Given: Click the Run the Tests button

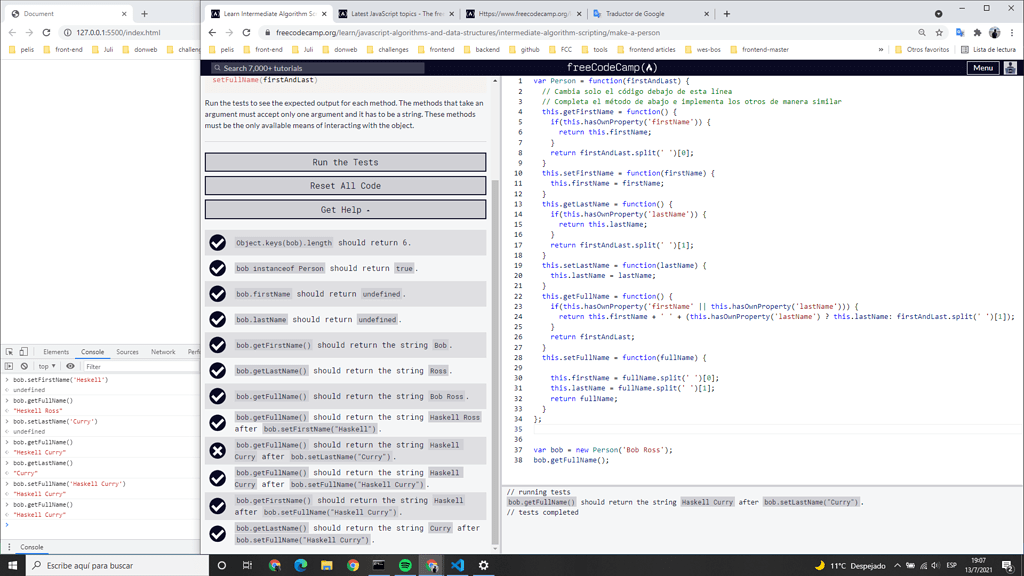Looking at the screenshot, I should (345, 161).
